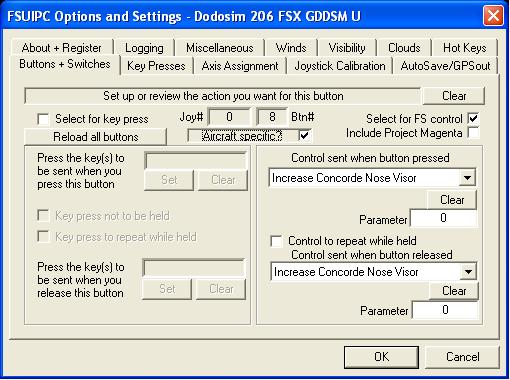Go to AutoSave/GPSout tab
The height and width of the screenshot is (380, 510).
coord(445,66)
